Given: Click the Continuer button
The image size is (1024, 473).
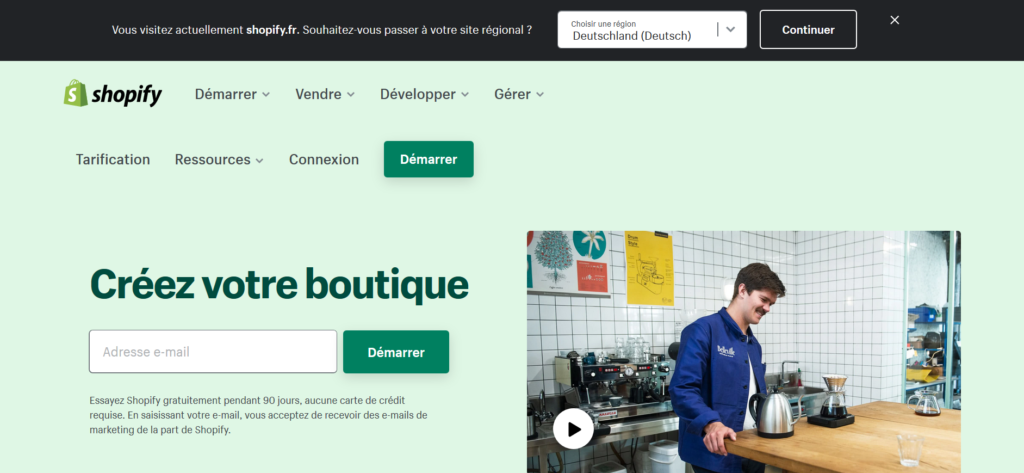Looking at the screenshot, I should pyautogui.click(x=808, y=29).
